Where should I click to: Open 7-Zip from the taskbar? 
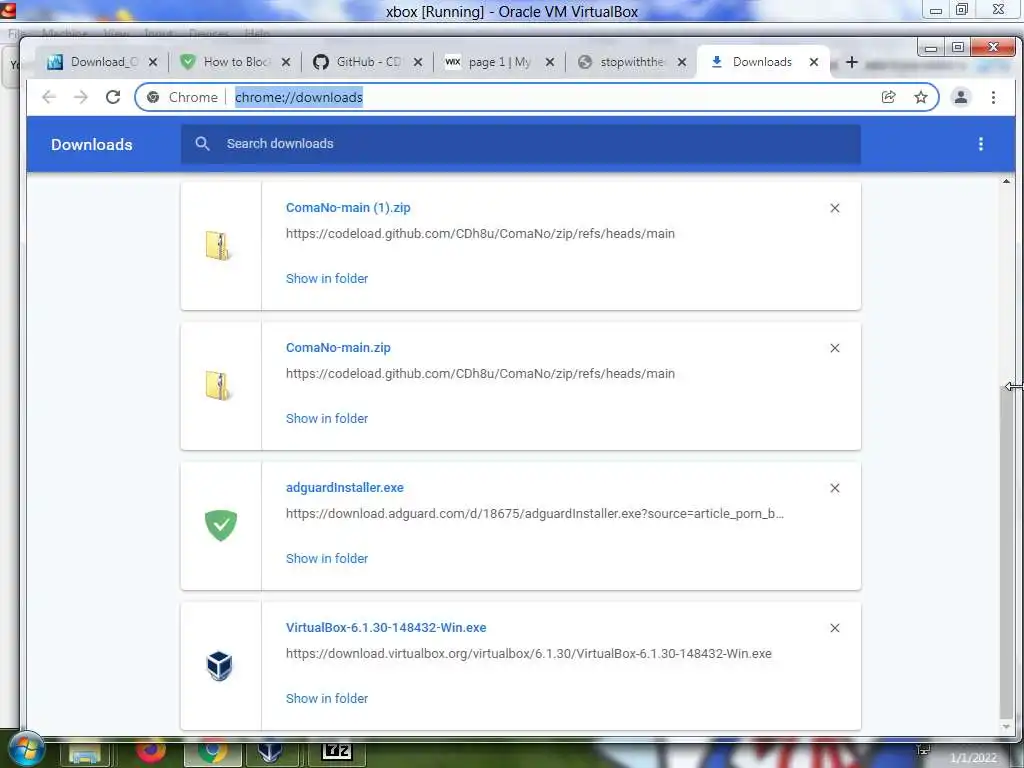point(337,752)
